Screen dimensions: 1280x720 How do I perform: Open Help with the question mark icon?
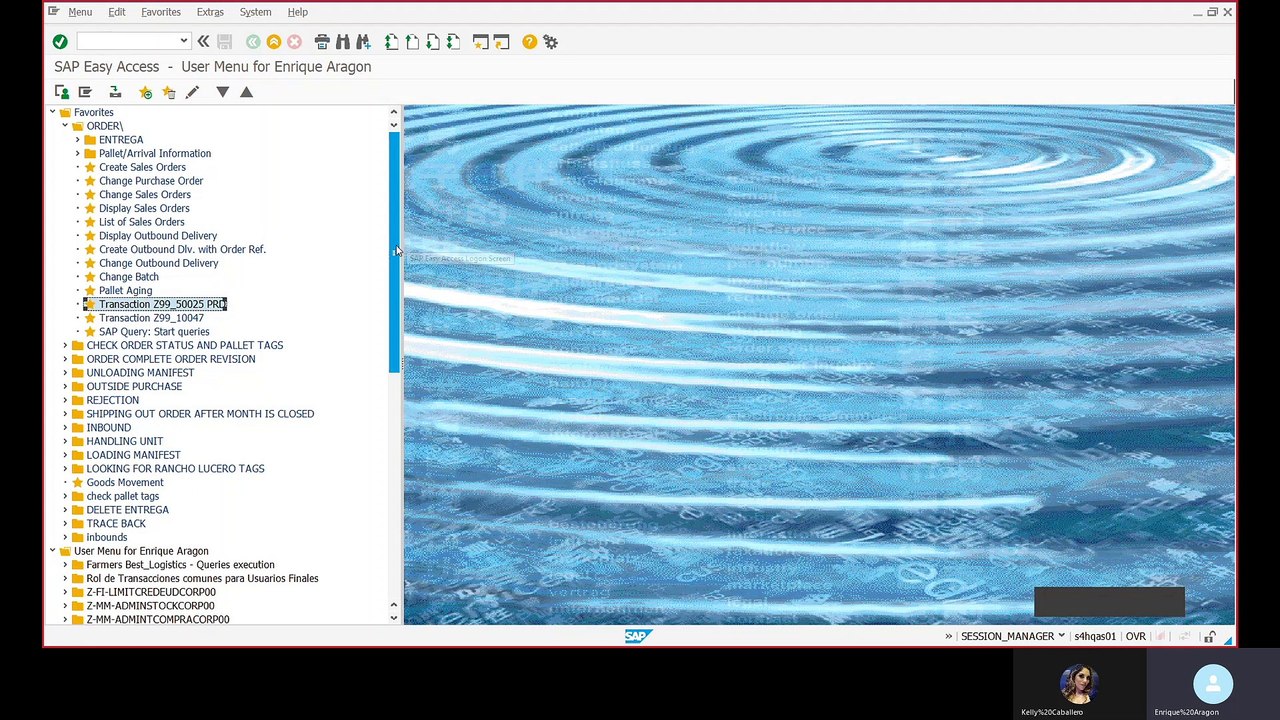click(x=529, y=42)
